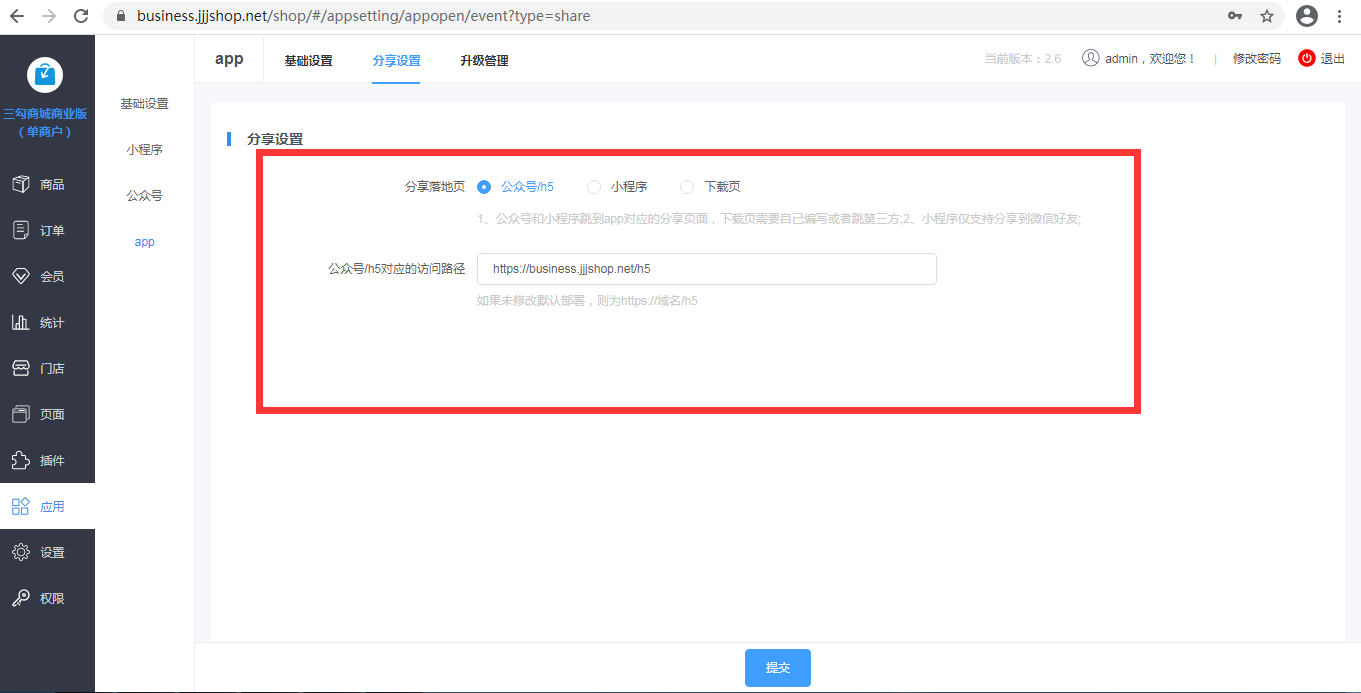
Task: Click the 门店 storefront icon
Action: pos(20,368)
